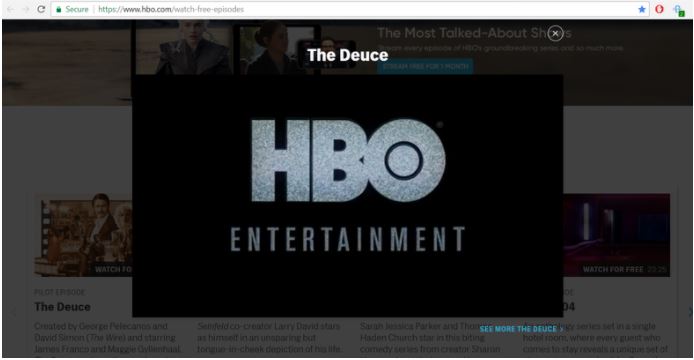Click the Stream Free For 1 Month button
Viewport: 694px width, 360px height.
[425, 66]
